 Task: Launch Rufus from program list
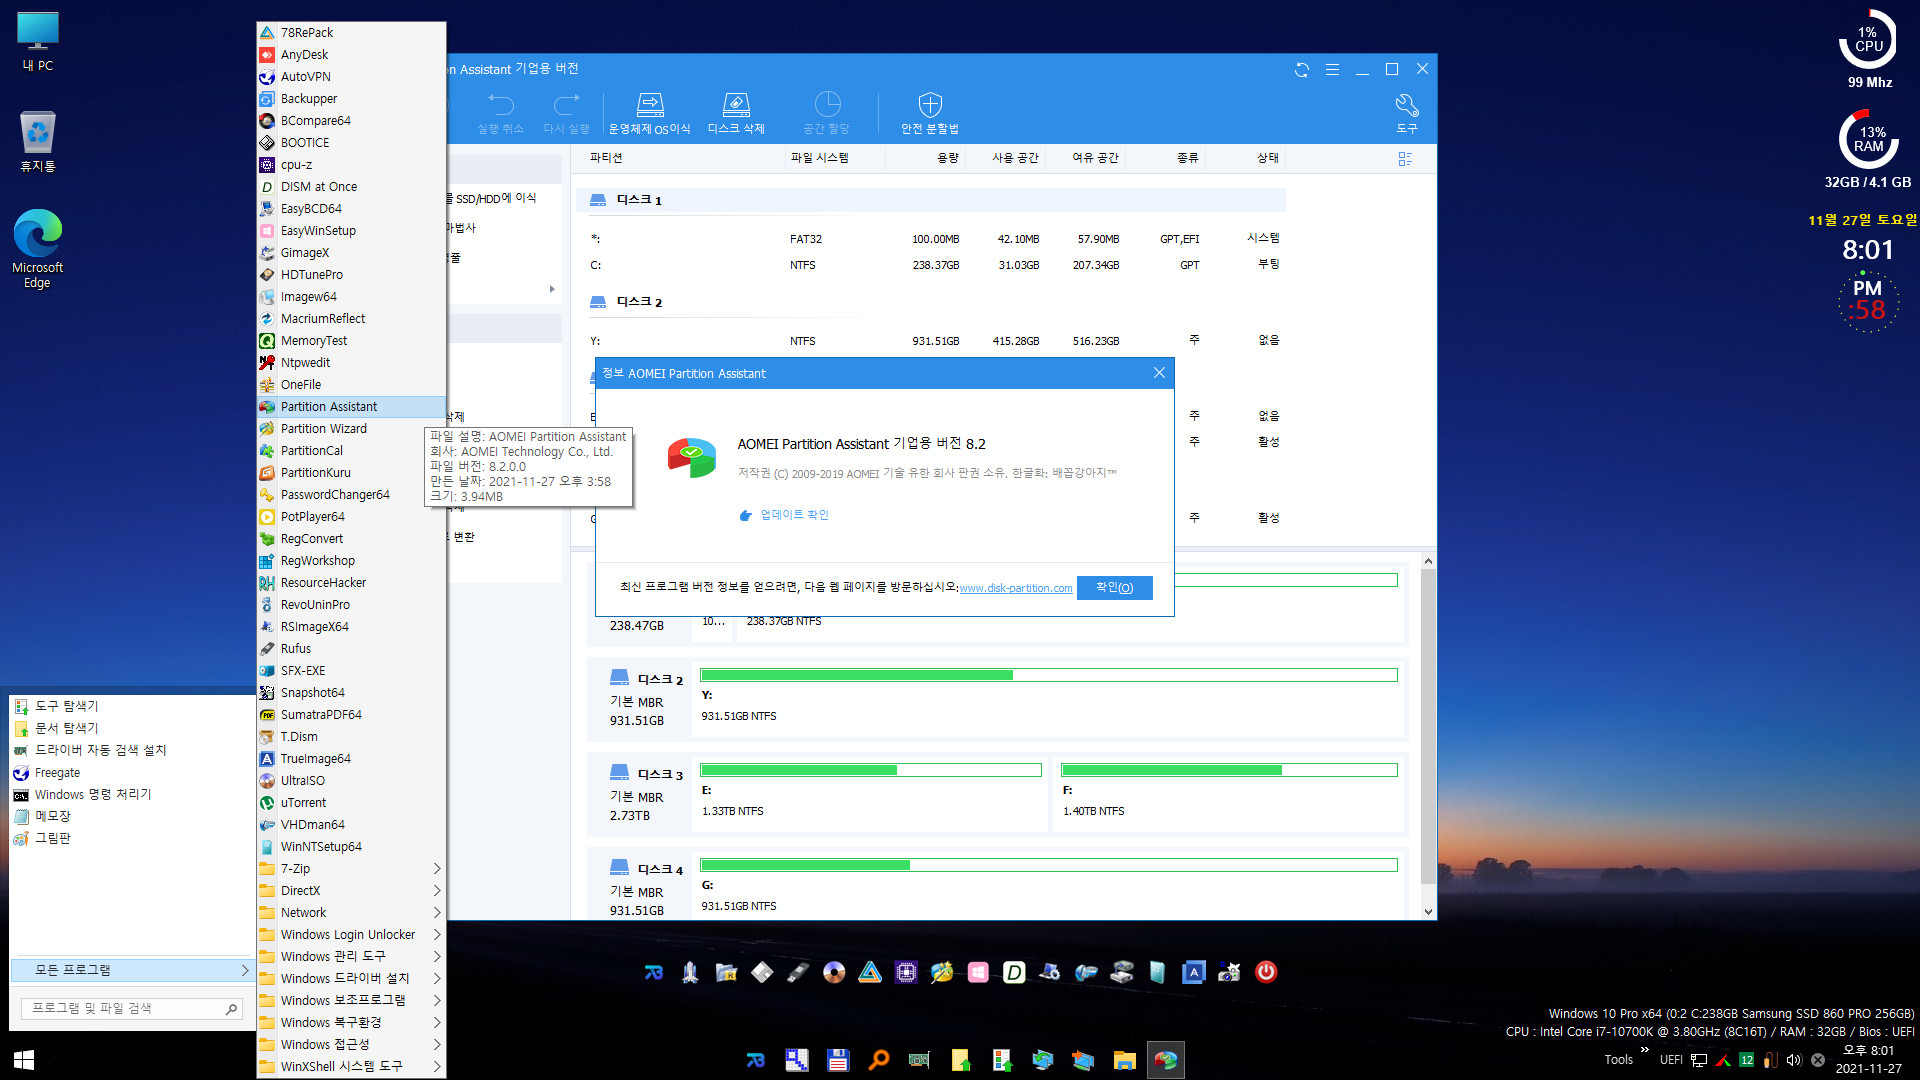tap(351, 649)
